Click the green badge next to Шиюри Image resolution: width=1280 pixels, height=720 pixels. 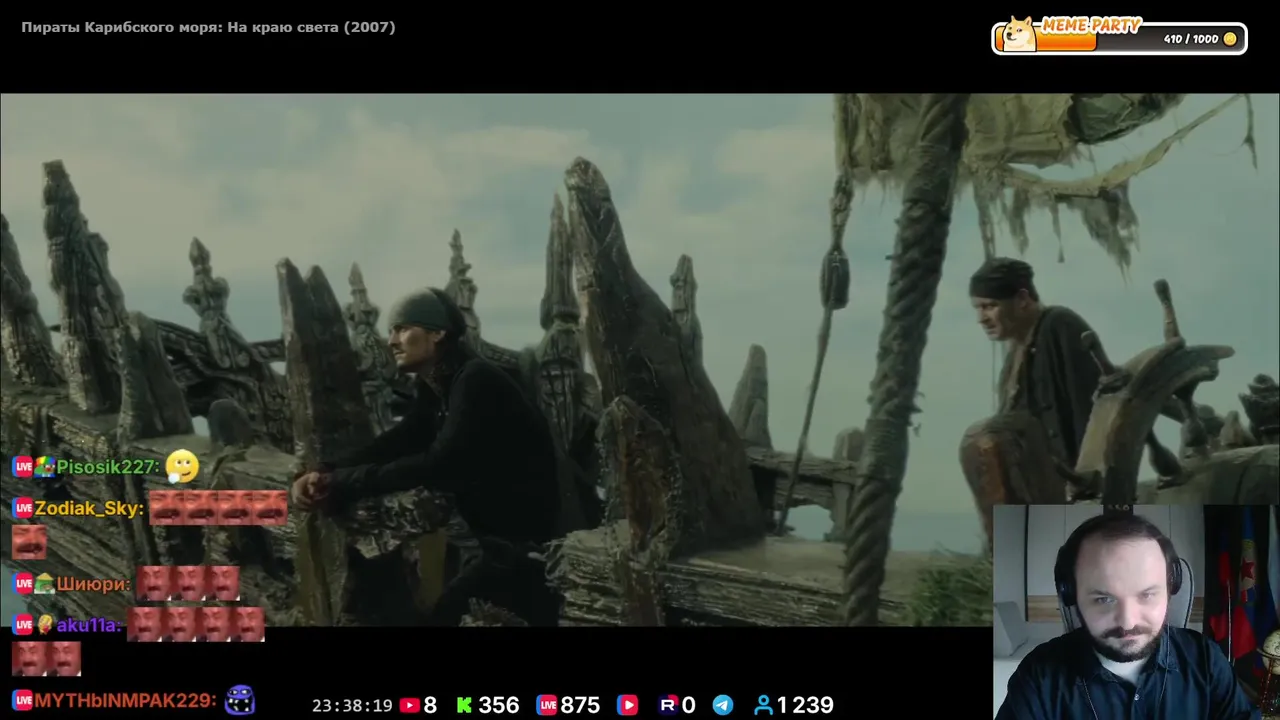[45, 584]
